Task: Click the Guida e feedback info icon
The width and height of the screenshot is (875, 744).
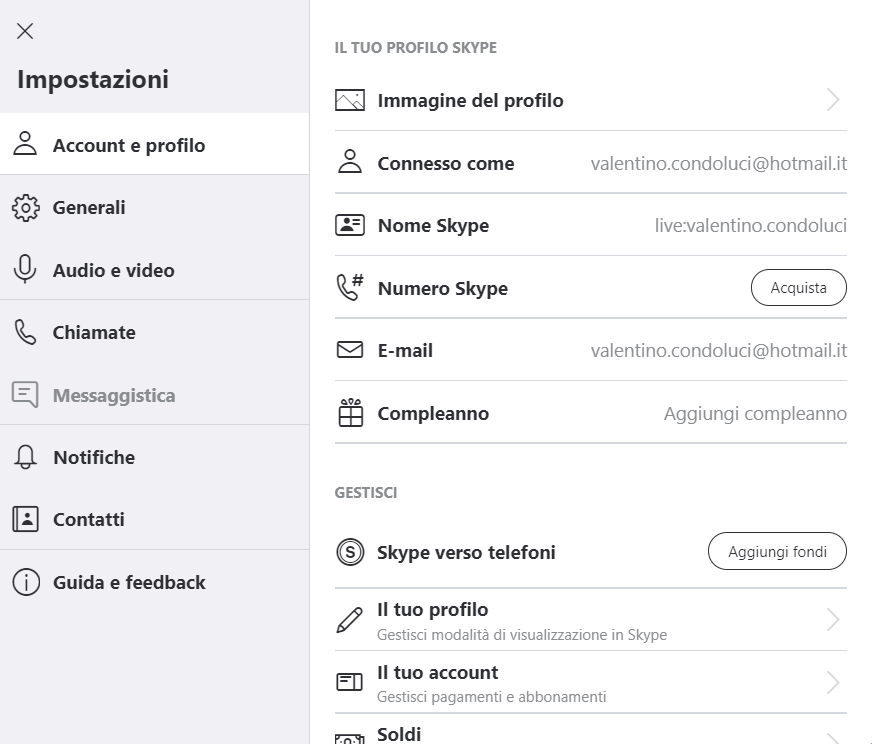Action: [26, 582]
